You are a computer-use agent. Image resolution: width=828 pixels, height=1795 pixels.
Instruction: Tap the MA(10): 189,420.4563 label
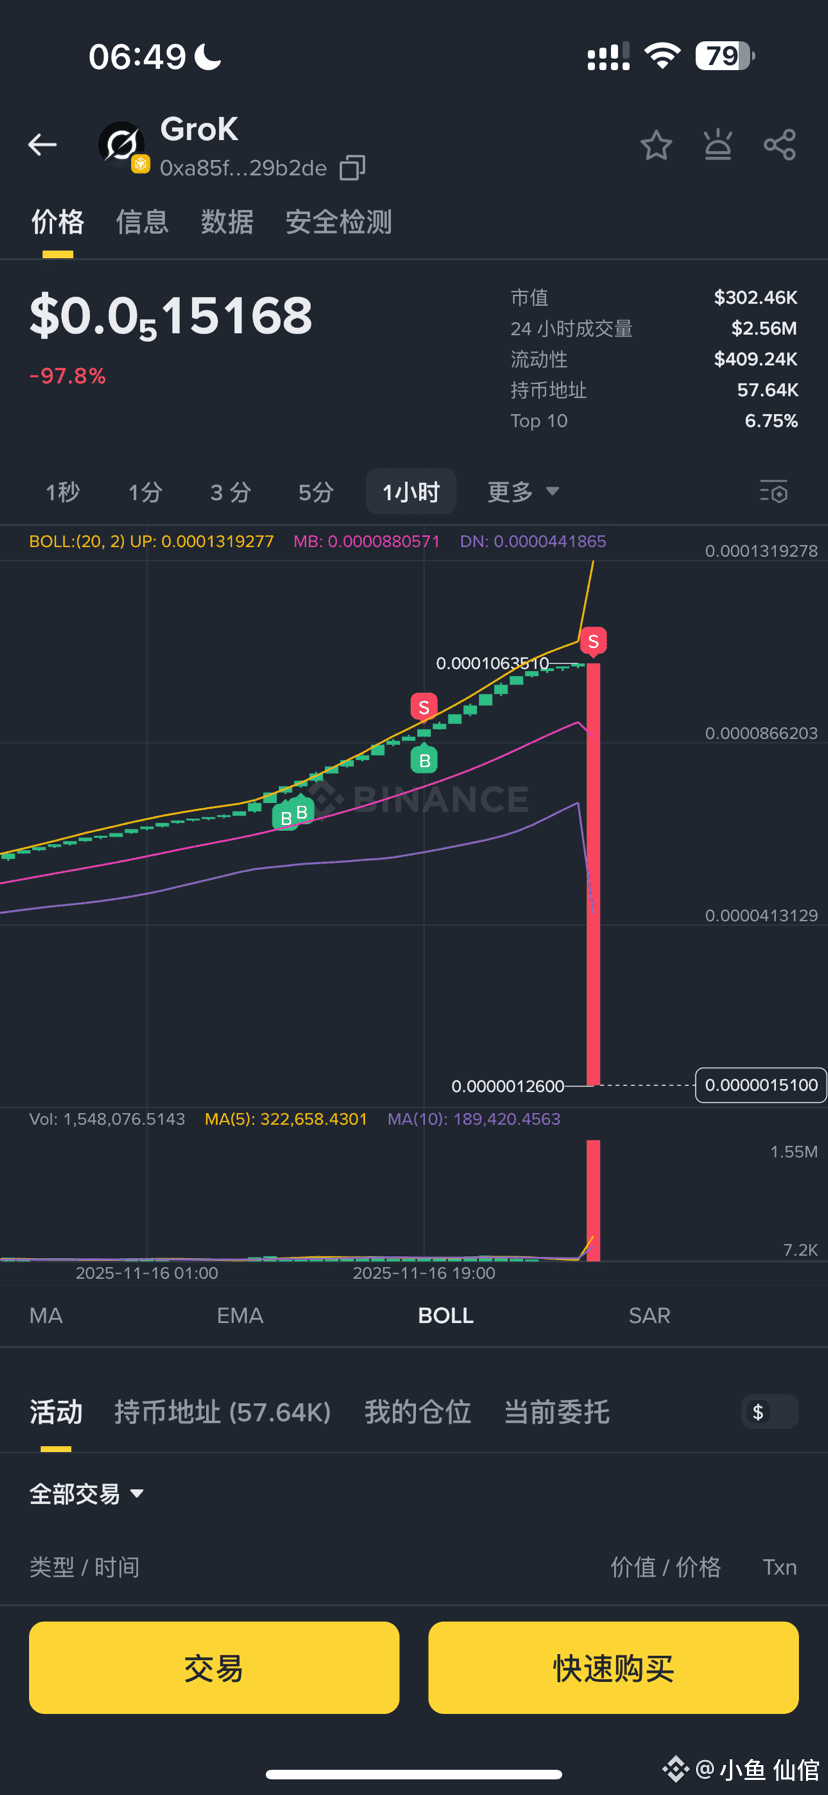point(474,1119)
